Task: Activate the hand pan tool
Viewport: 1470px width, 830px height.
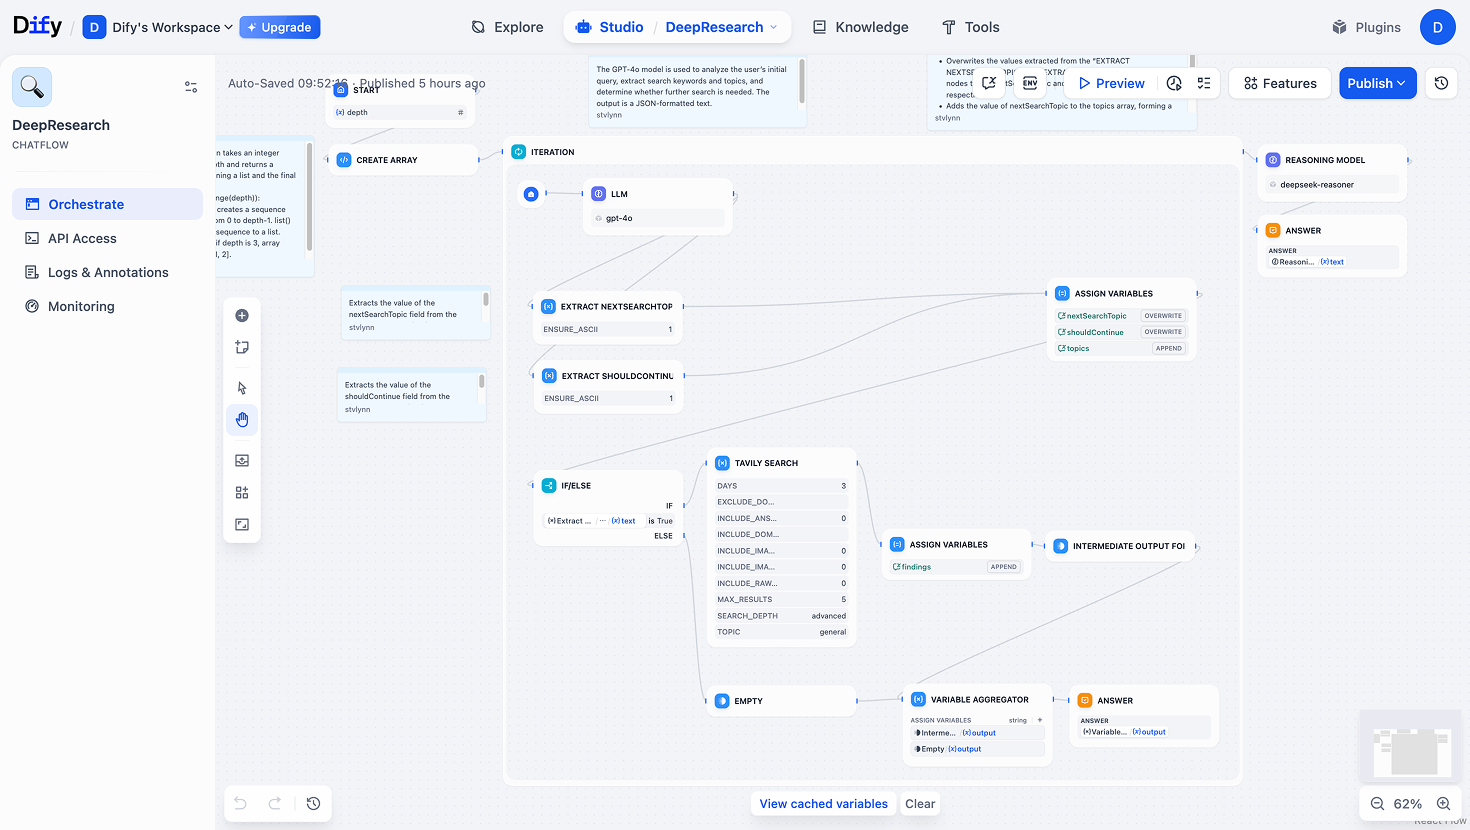Action: point(242,420)
